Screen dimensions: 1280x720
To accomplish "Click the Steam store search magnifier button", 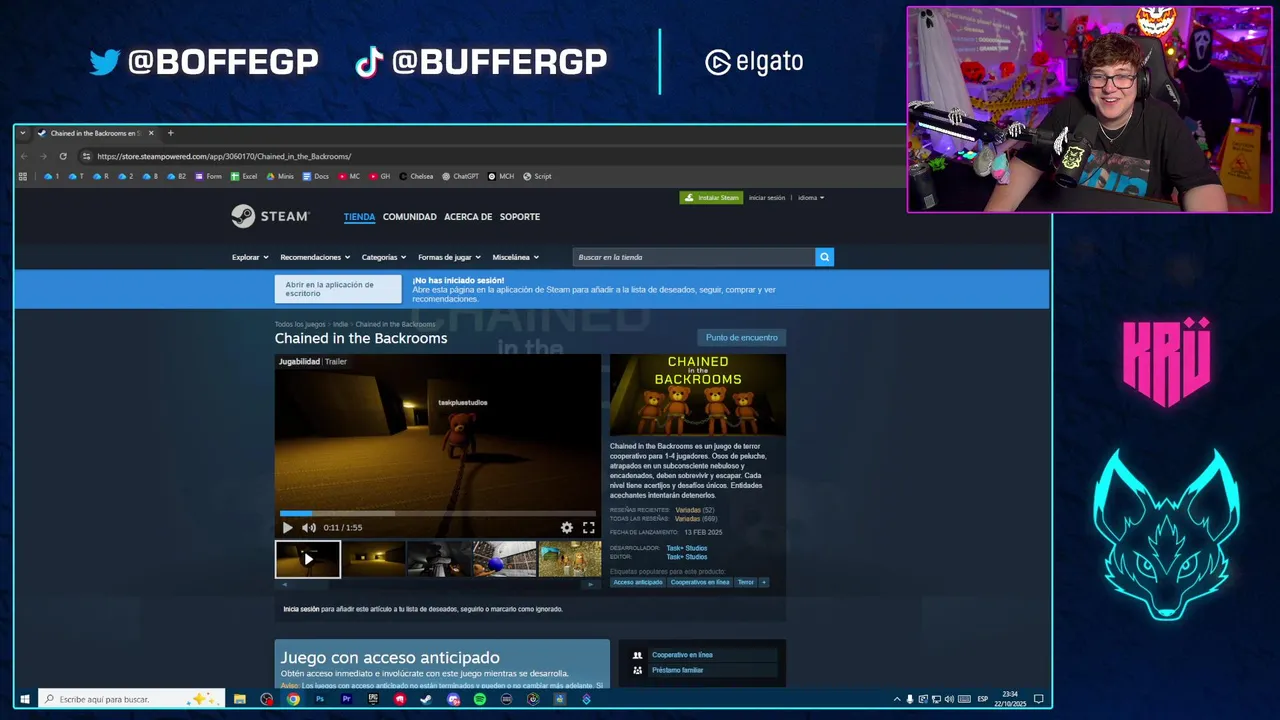I will click(824, 257).
